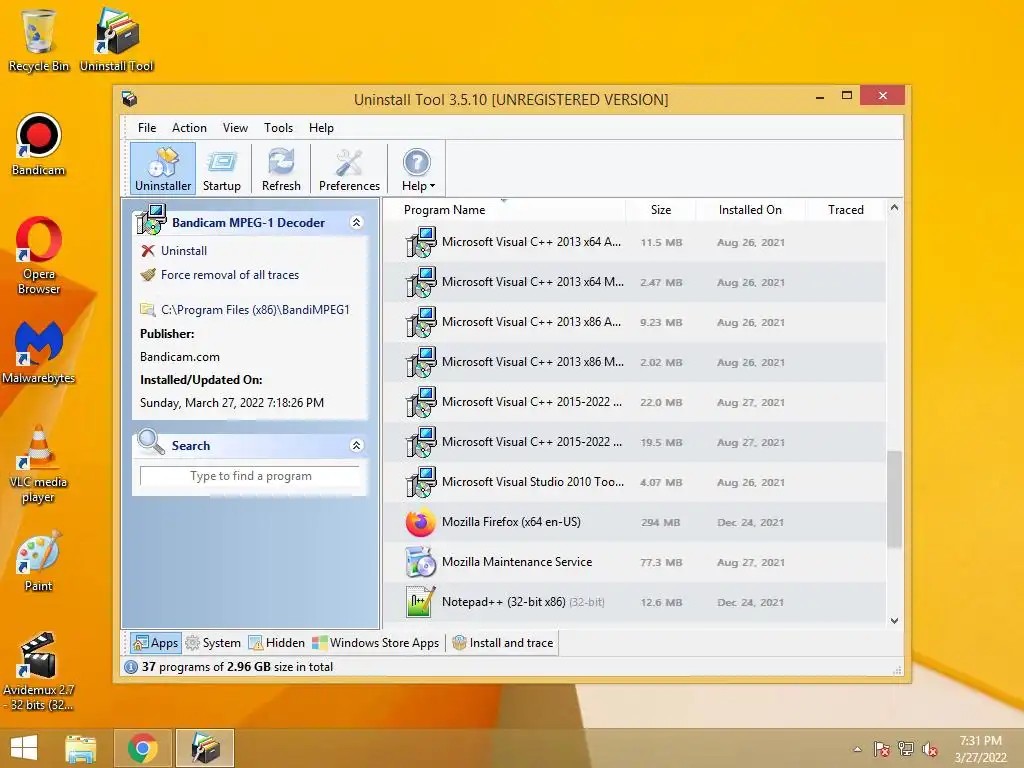Click the Uninstall Tool taskbar button
The image size is (1024, 768).
click(205, 748)
